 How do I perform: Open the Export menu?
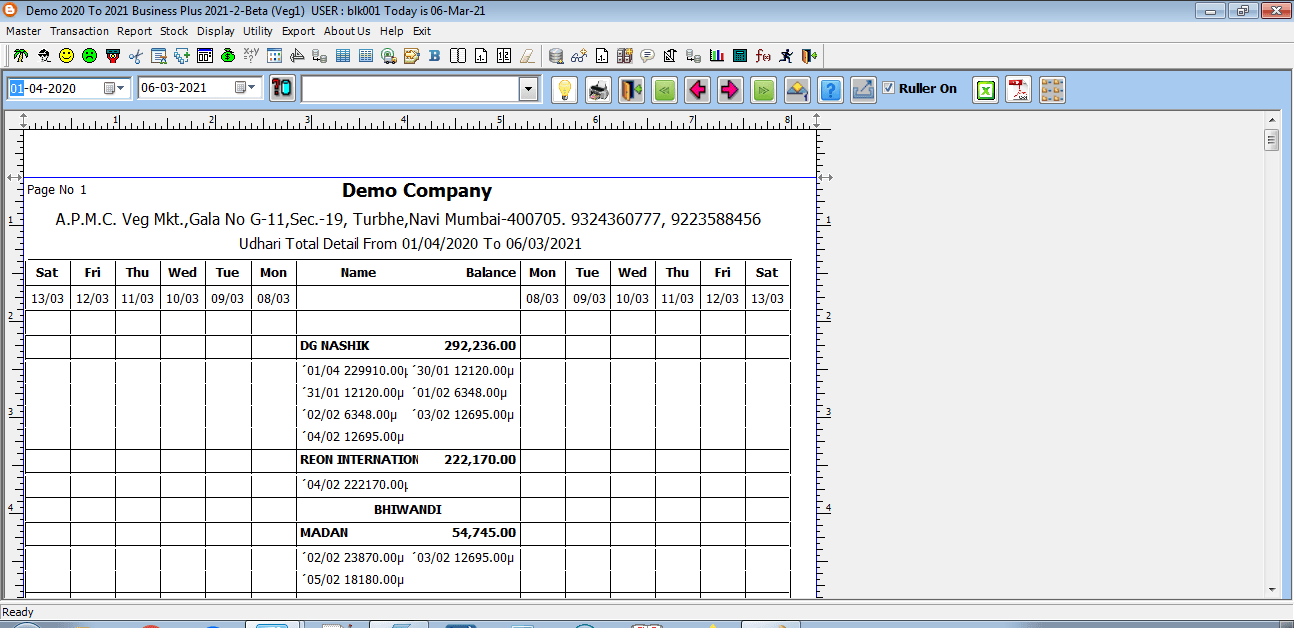coord(298,31)
